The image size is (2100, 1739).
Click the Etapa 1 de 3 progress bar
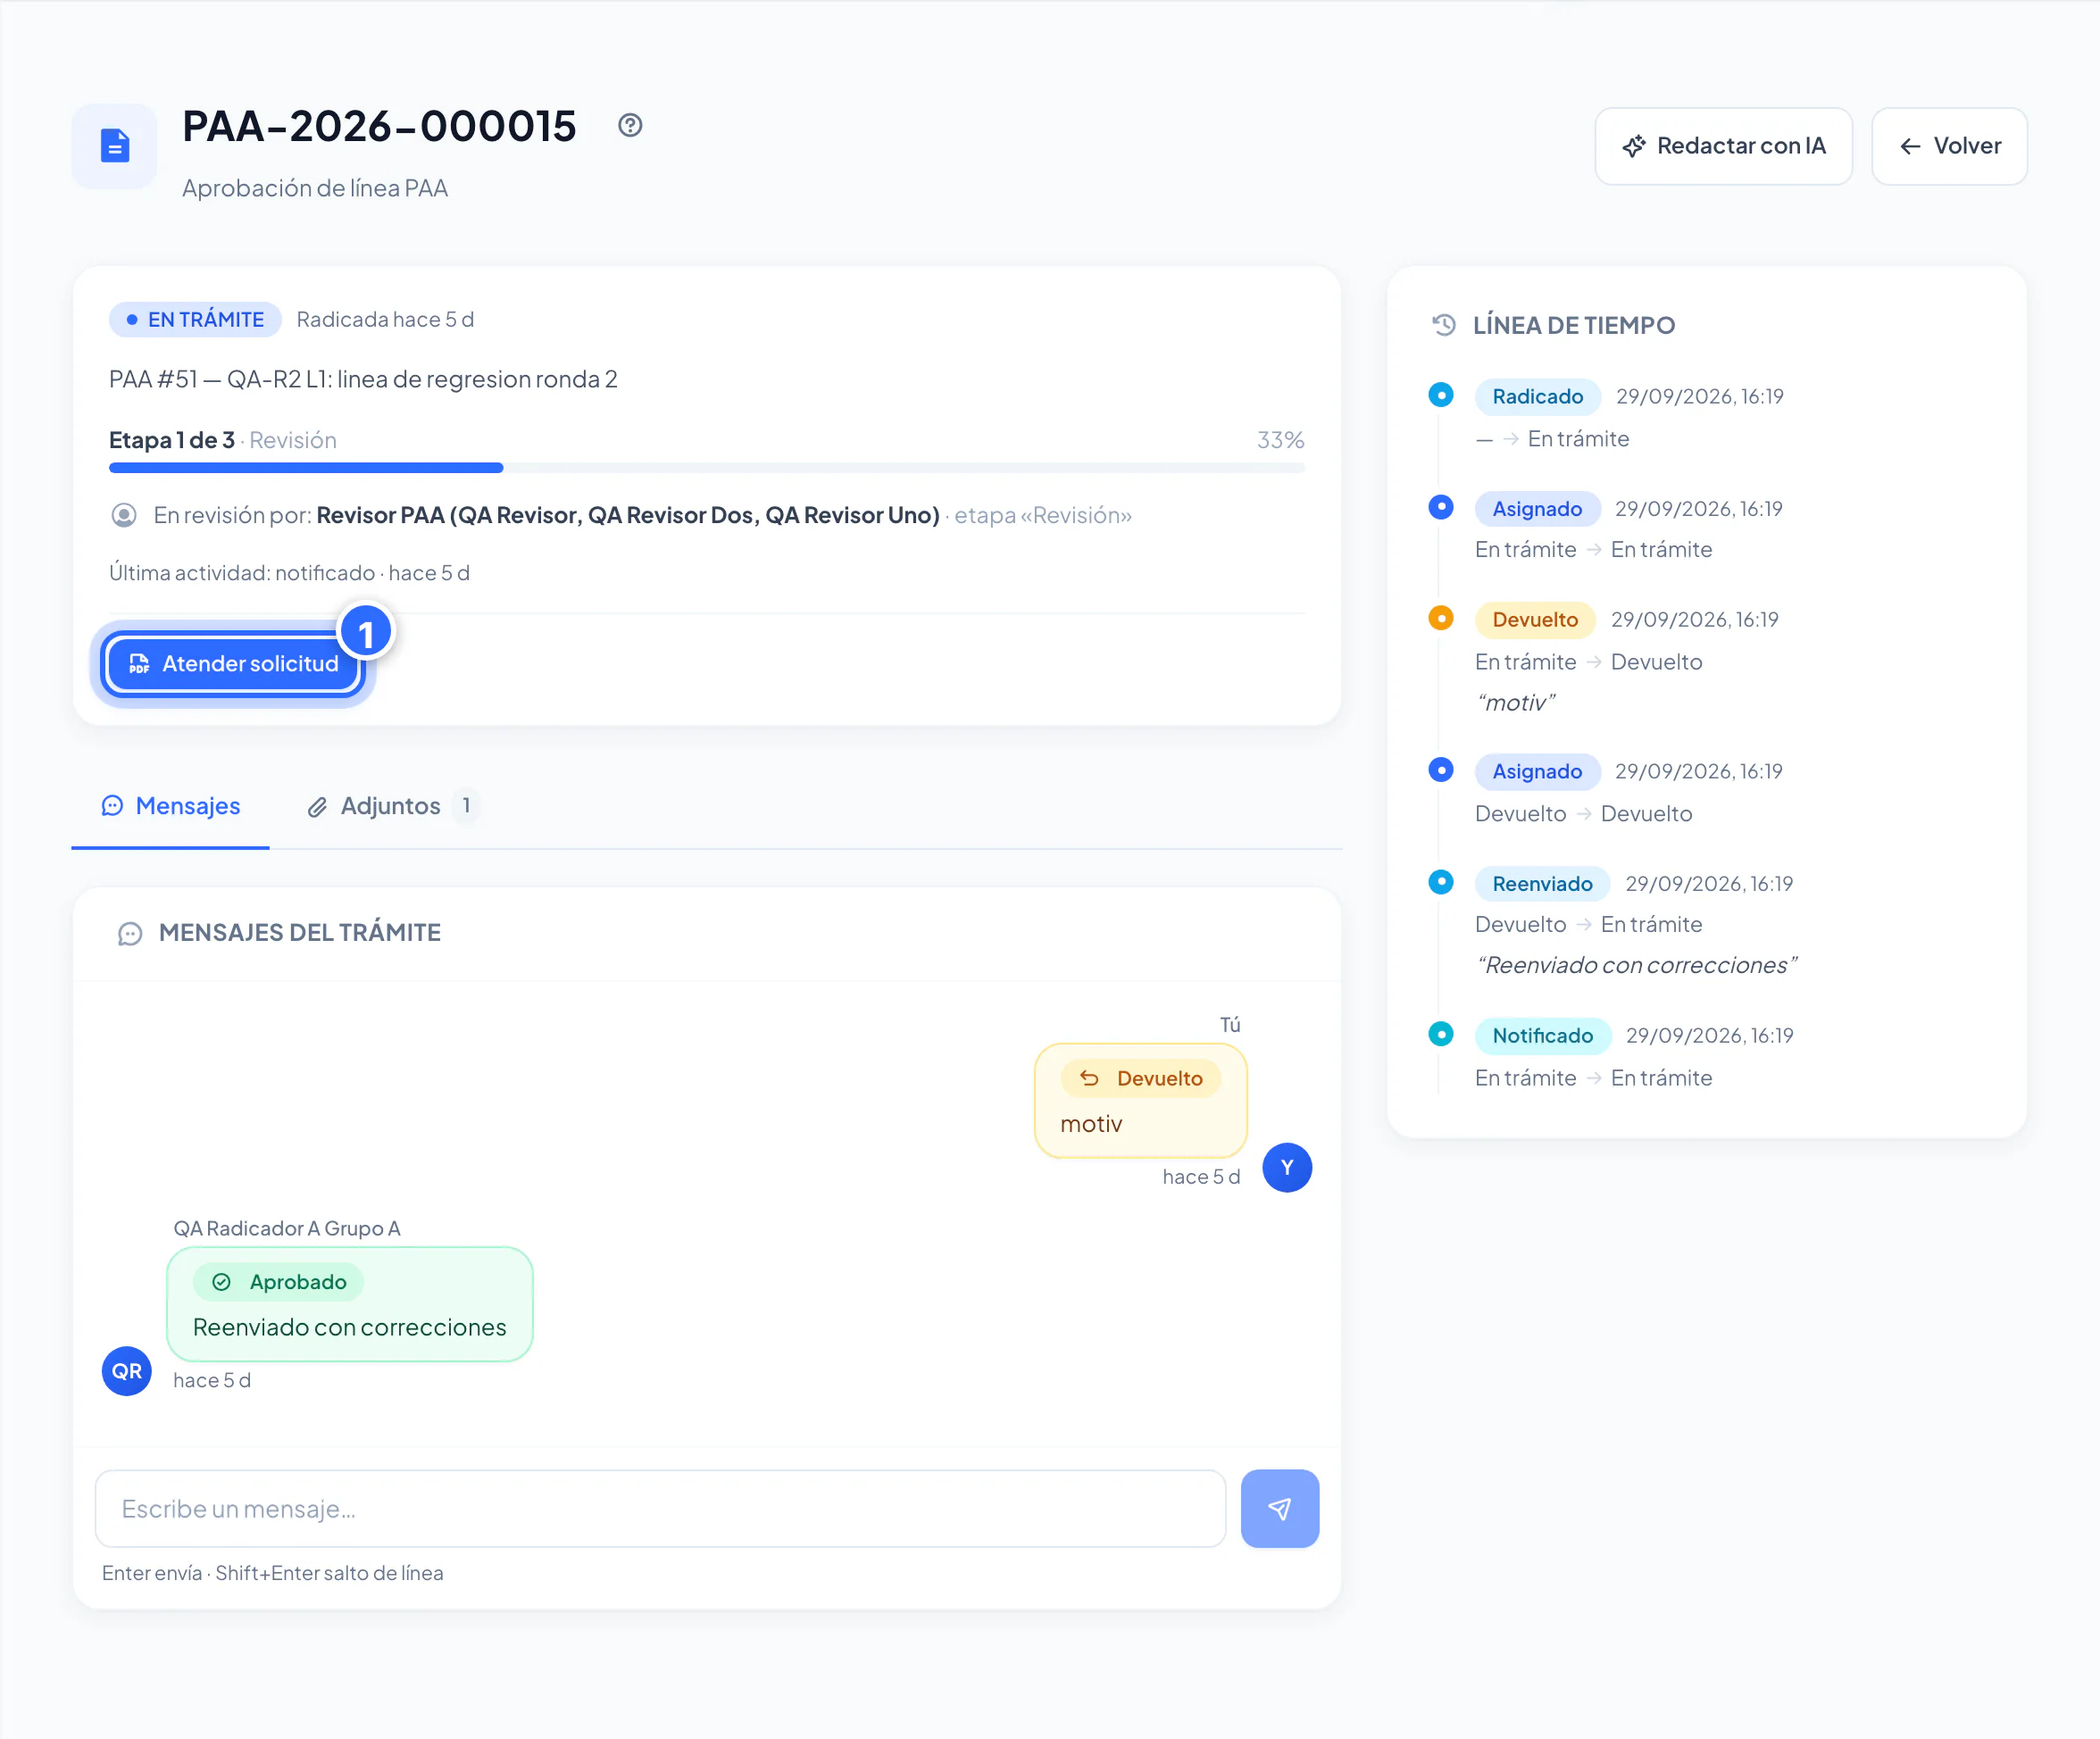click(707, 468)
